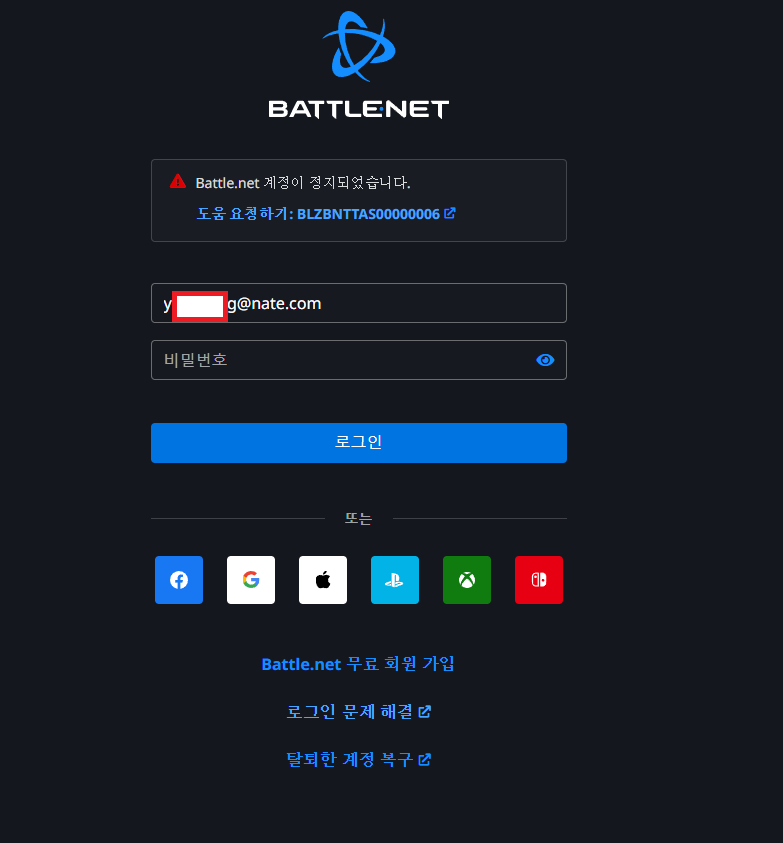Click external-link icon beside 탈퇴한 계정 복구
783x843 pixels.
coord(425,759)
